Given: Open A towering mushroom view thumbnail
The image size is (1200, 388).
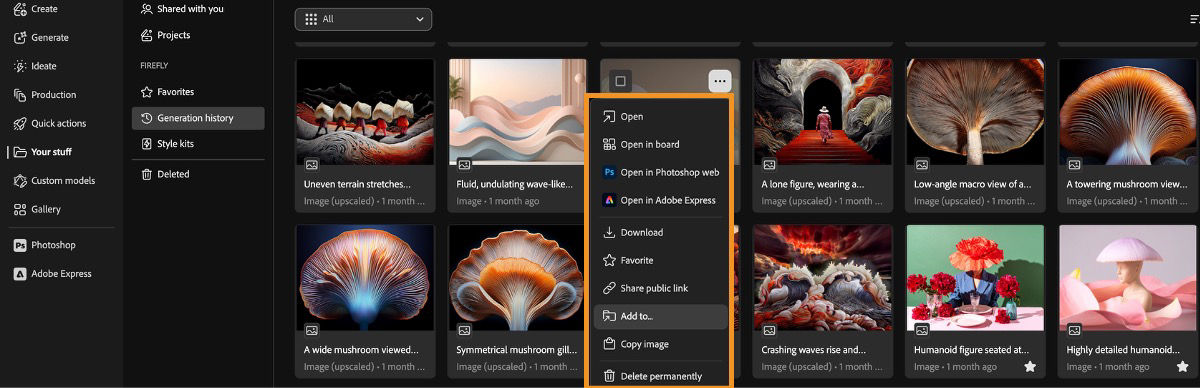Looking at the screenshot, I should click(1127, 112).
